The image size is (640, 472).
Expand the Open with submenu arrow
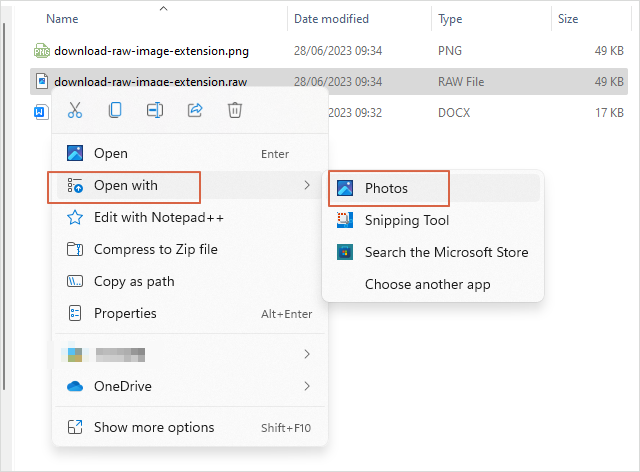pyautogui.click(x=307, y=185)
